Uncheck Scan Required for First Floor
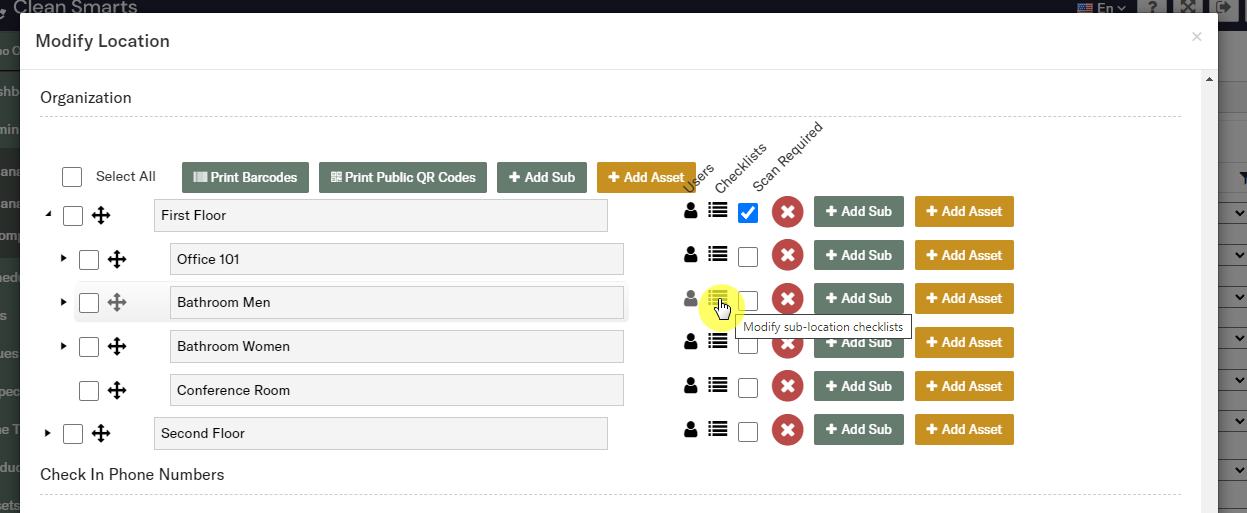This screenshot has height=513, width=1247. tap(748, 213)
